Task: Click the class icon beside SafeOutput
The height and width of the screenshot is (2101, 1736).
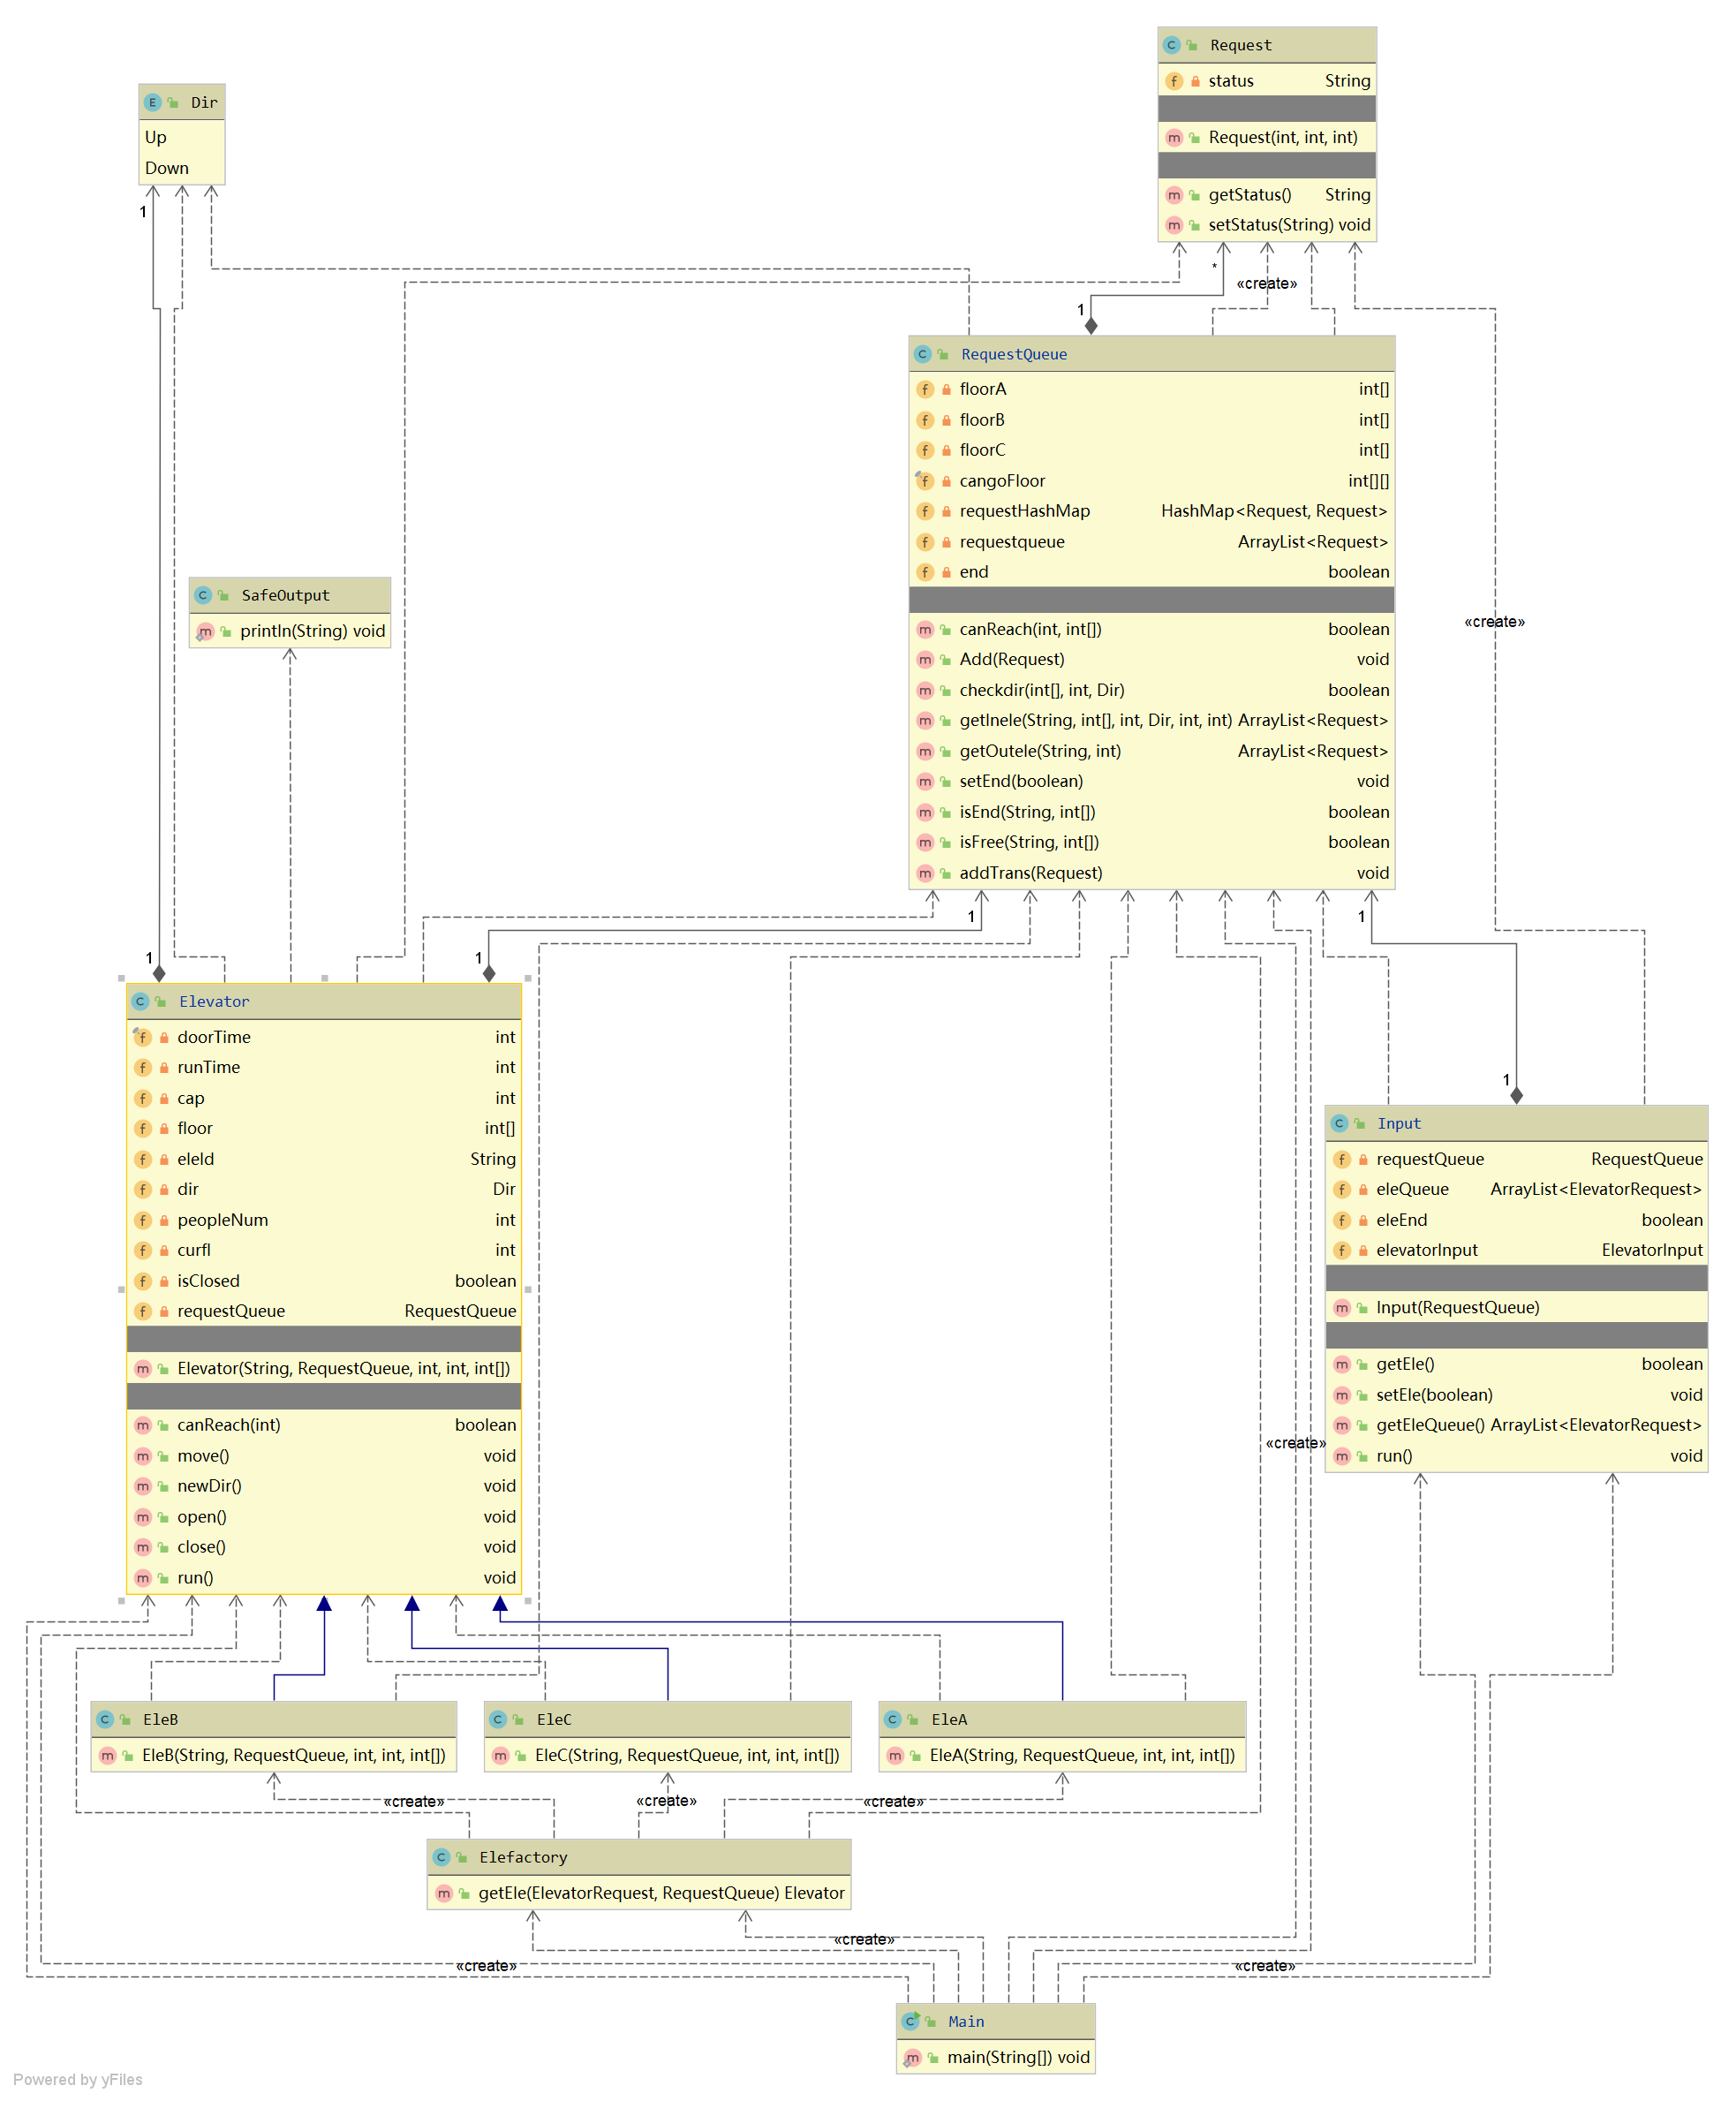Action: [203, 595]
